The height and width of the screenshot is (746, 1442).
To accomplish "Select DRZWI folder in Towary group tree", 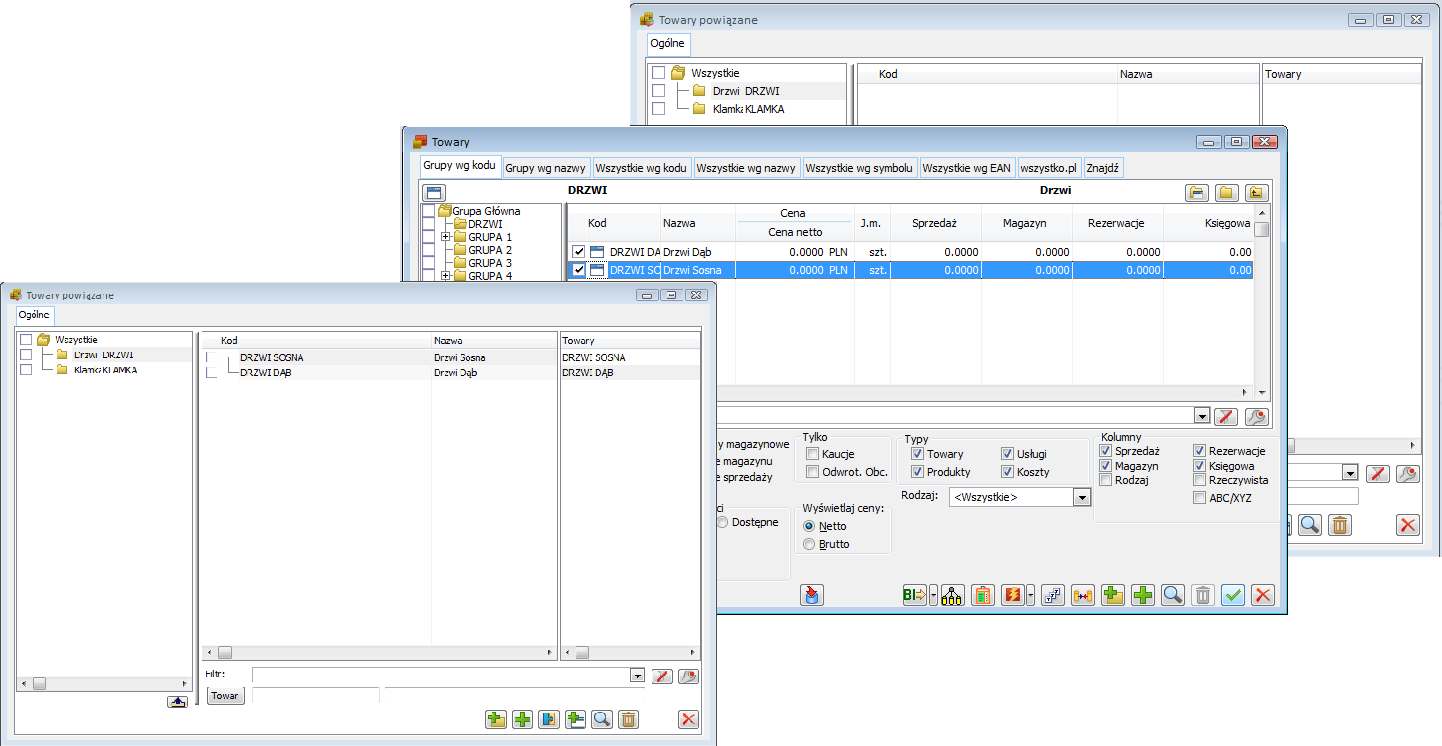I will point(485,224).
